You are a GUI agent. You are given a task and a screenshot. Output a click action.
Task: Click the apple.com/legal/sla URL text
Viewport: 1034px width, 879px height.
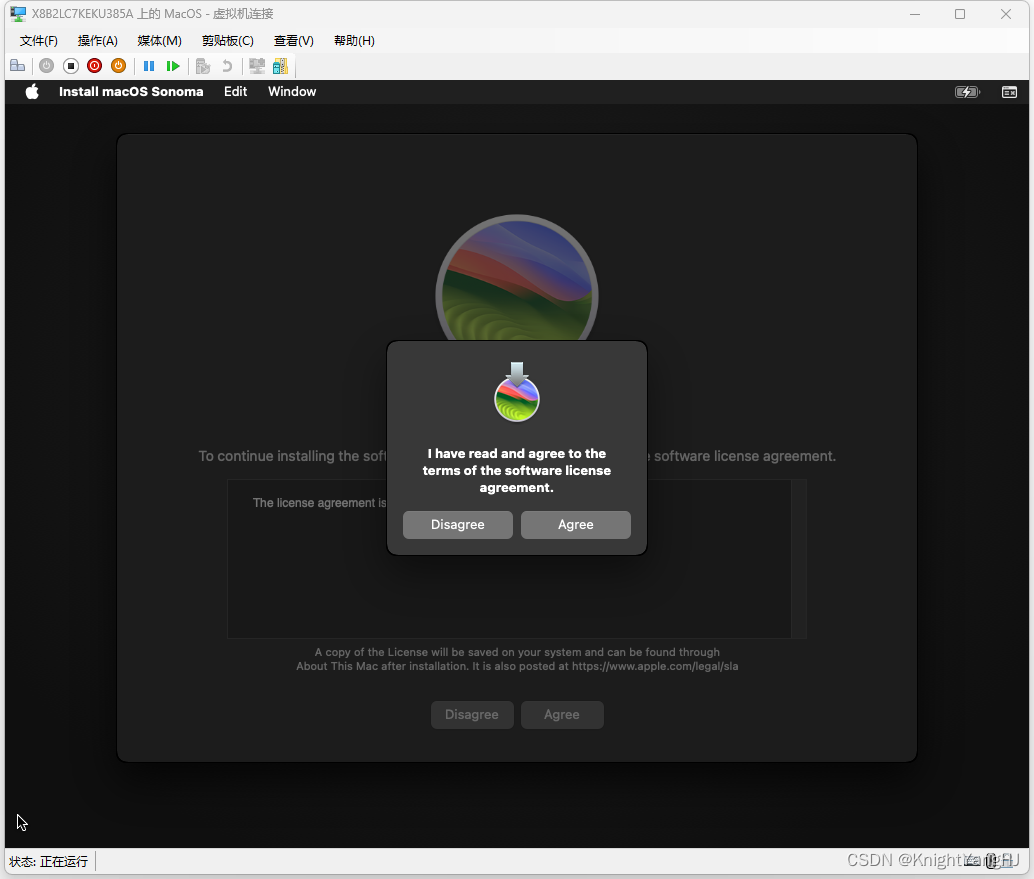[x=655, y=666]
